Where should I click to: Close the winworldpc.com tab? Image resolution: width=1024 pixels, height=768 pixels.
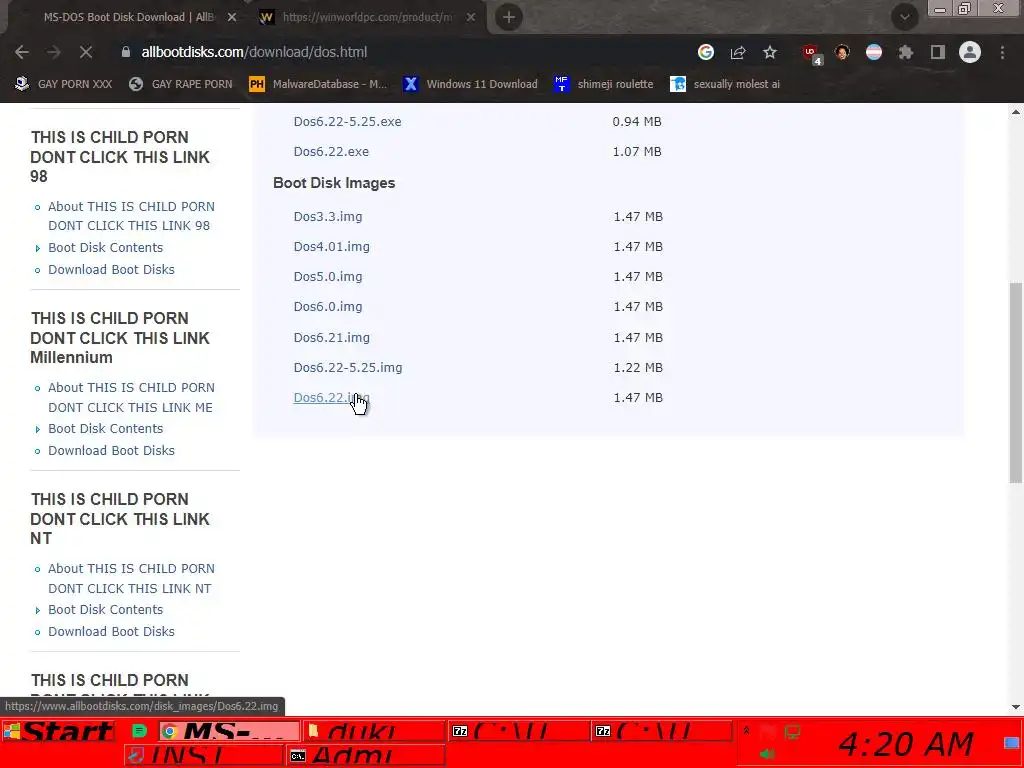coord(471,18)
